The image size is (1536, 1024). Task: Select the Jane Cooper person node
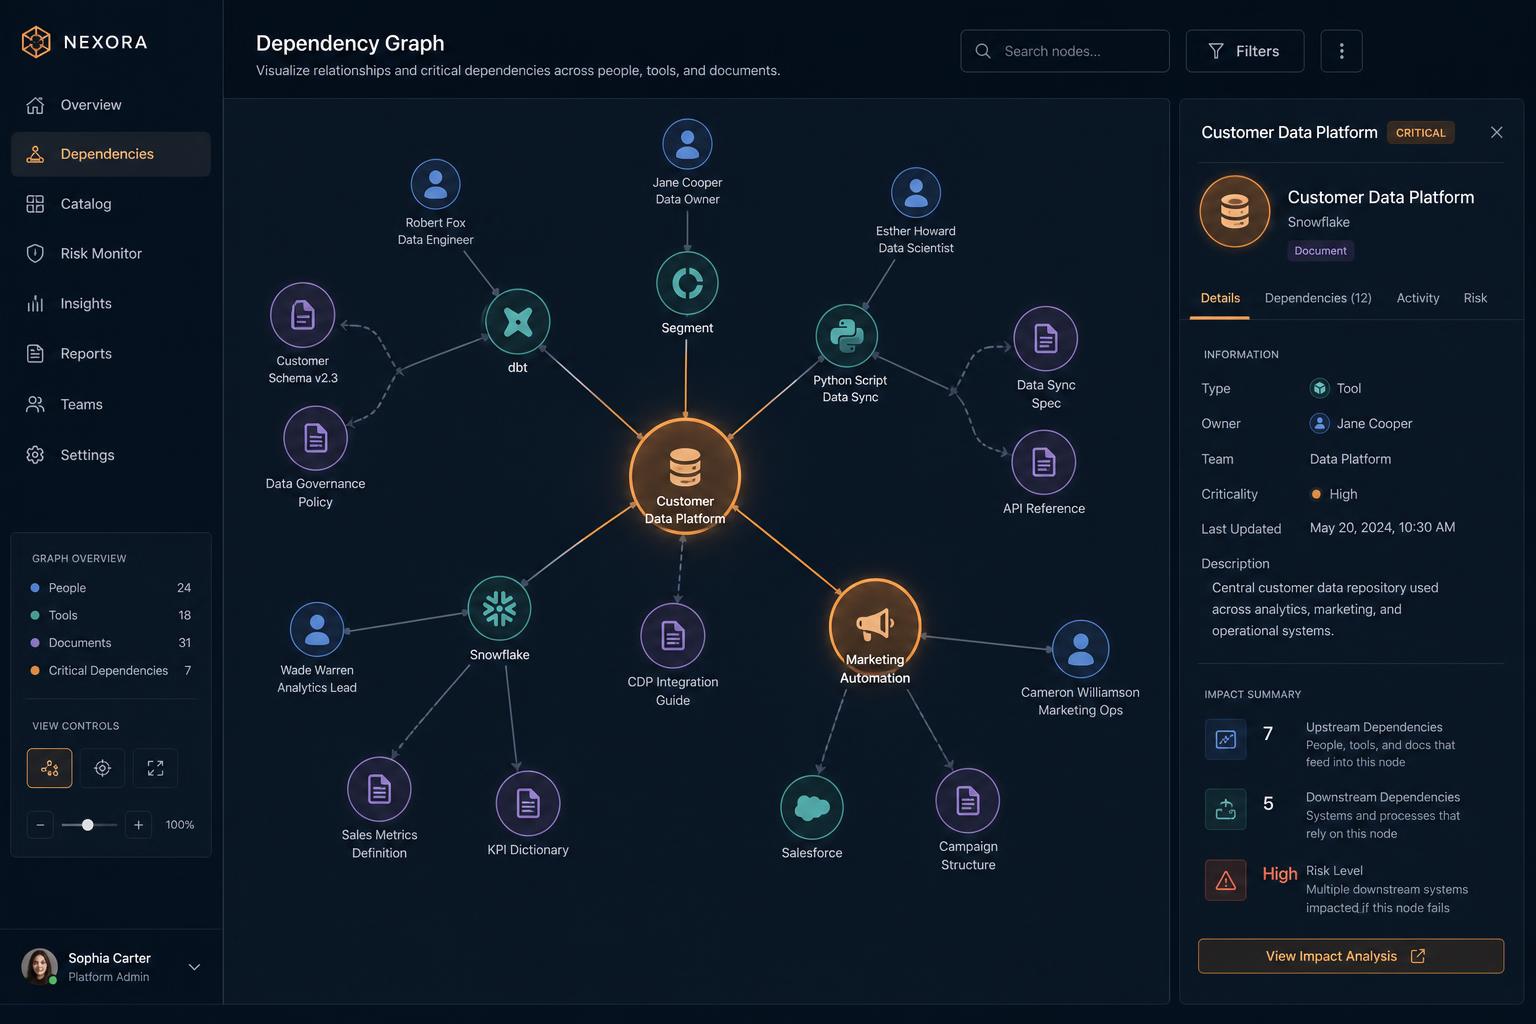pos(687,144)
